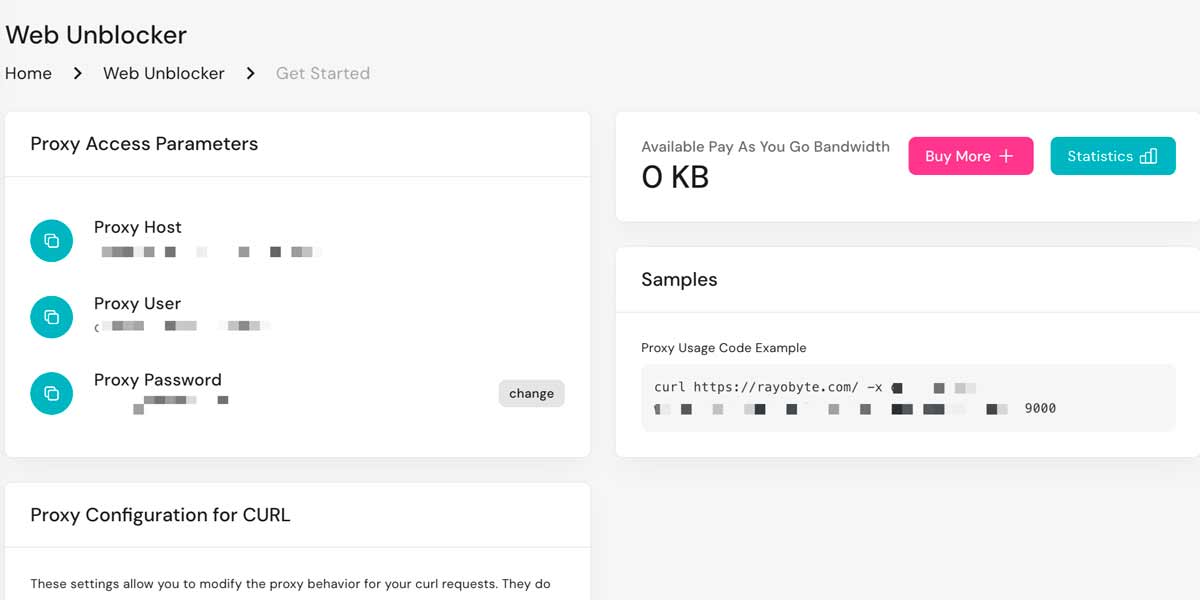Image resolution: width=1200 pixels, height=600 pixels.
Task: Copy the Proxy User value
Action: pos(51,317)
